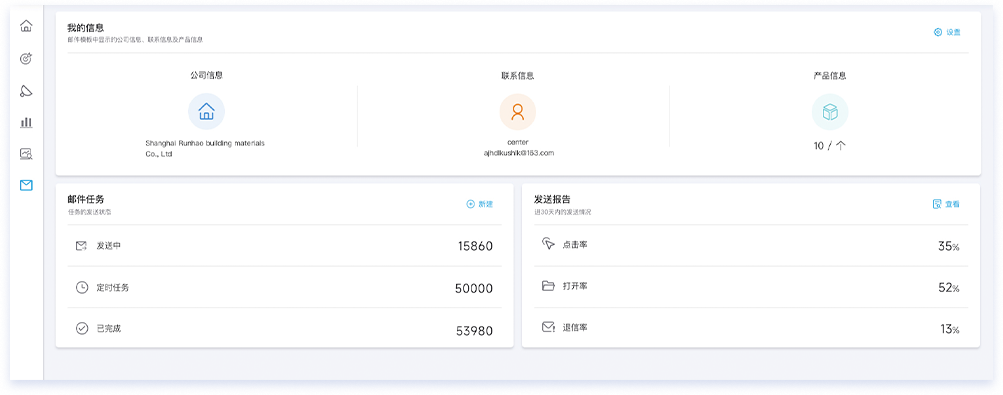The width and height of the screenshot is (1003, 395).
Task: Click the 产品信息 heading
Action: tap(830, 75)
